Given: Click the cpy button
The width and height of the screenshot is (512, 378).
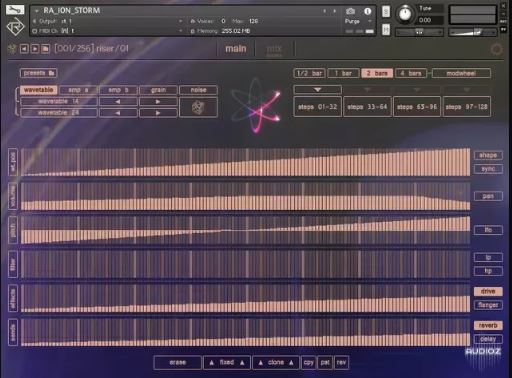Looking at the screenshot, I should coord(309,363).
